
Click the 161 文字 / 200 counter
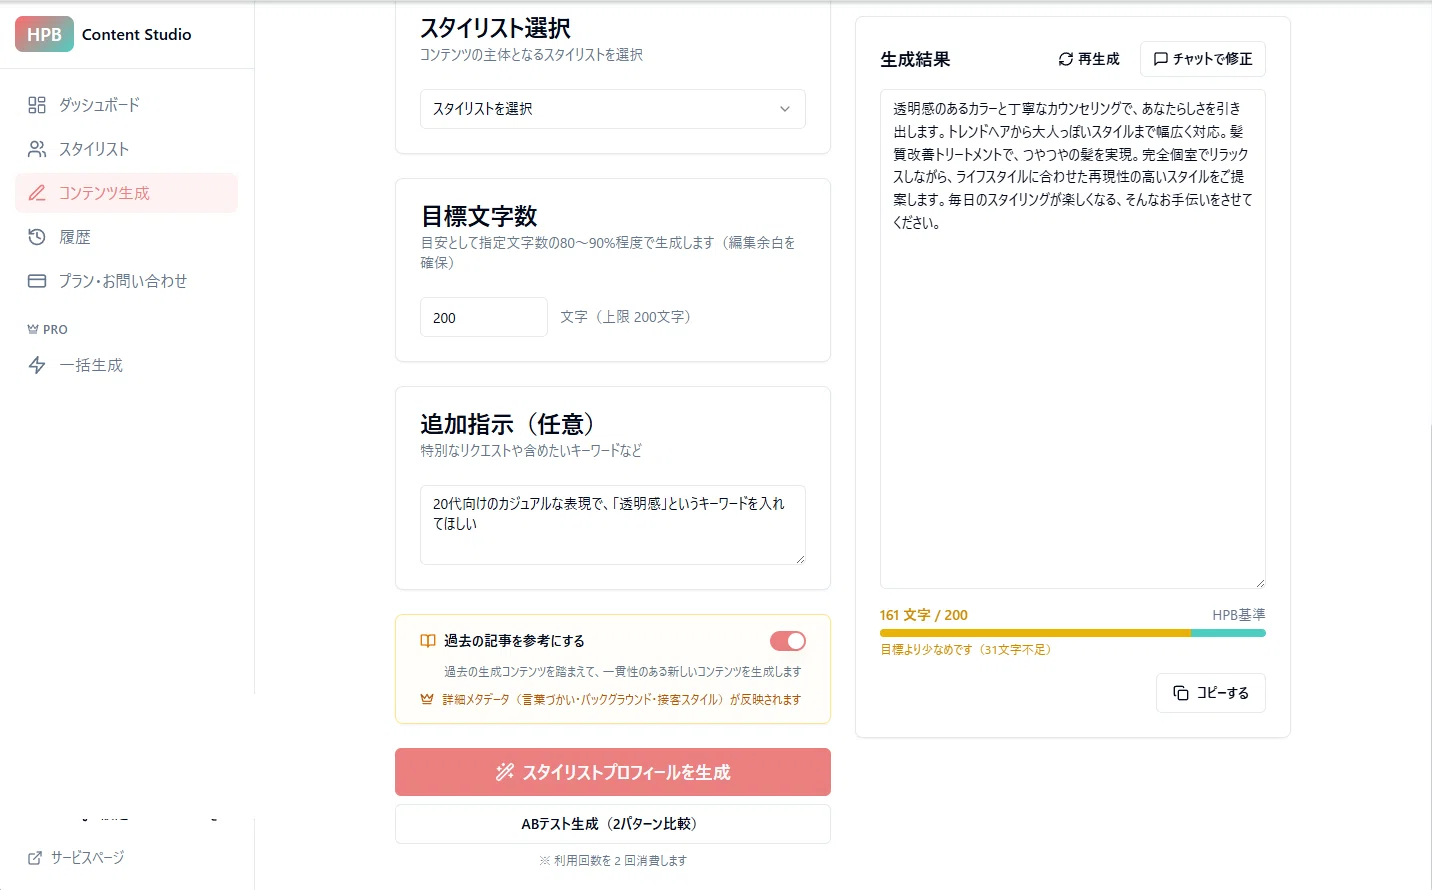tap(924, 615)
